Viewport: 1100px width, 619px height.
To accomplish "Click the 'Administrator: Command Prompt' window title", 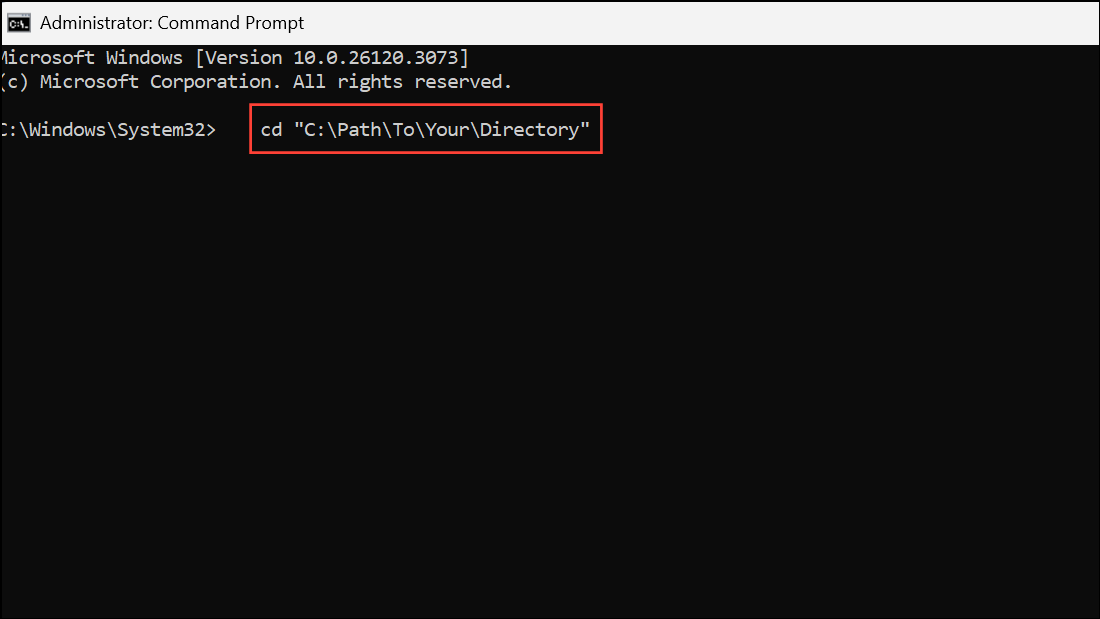I will 172,23.
